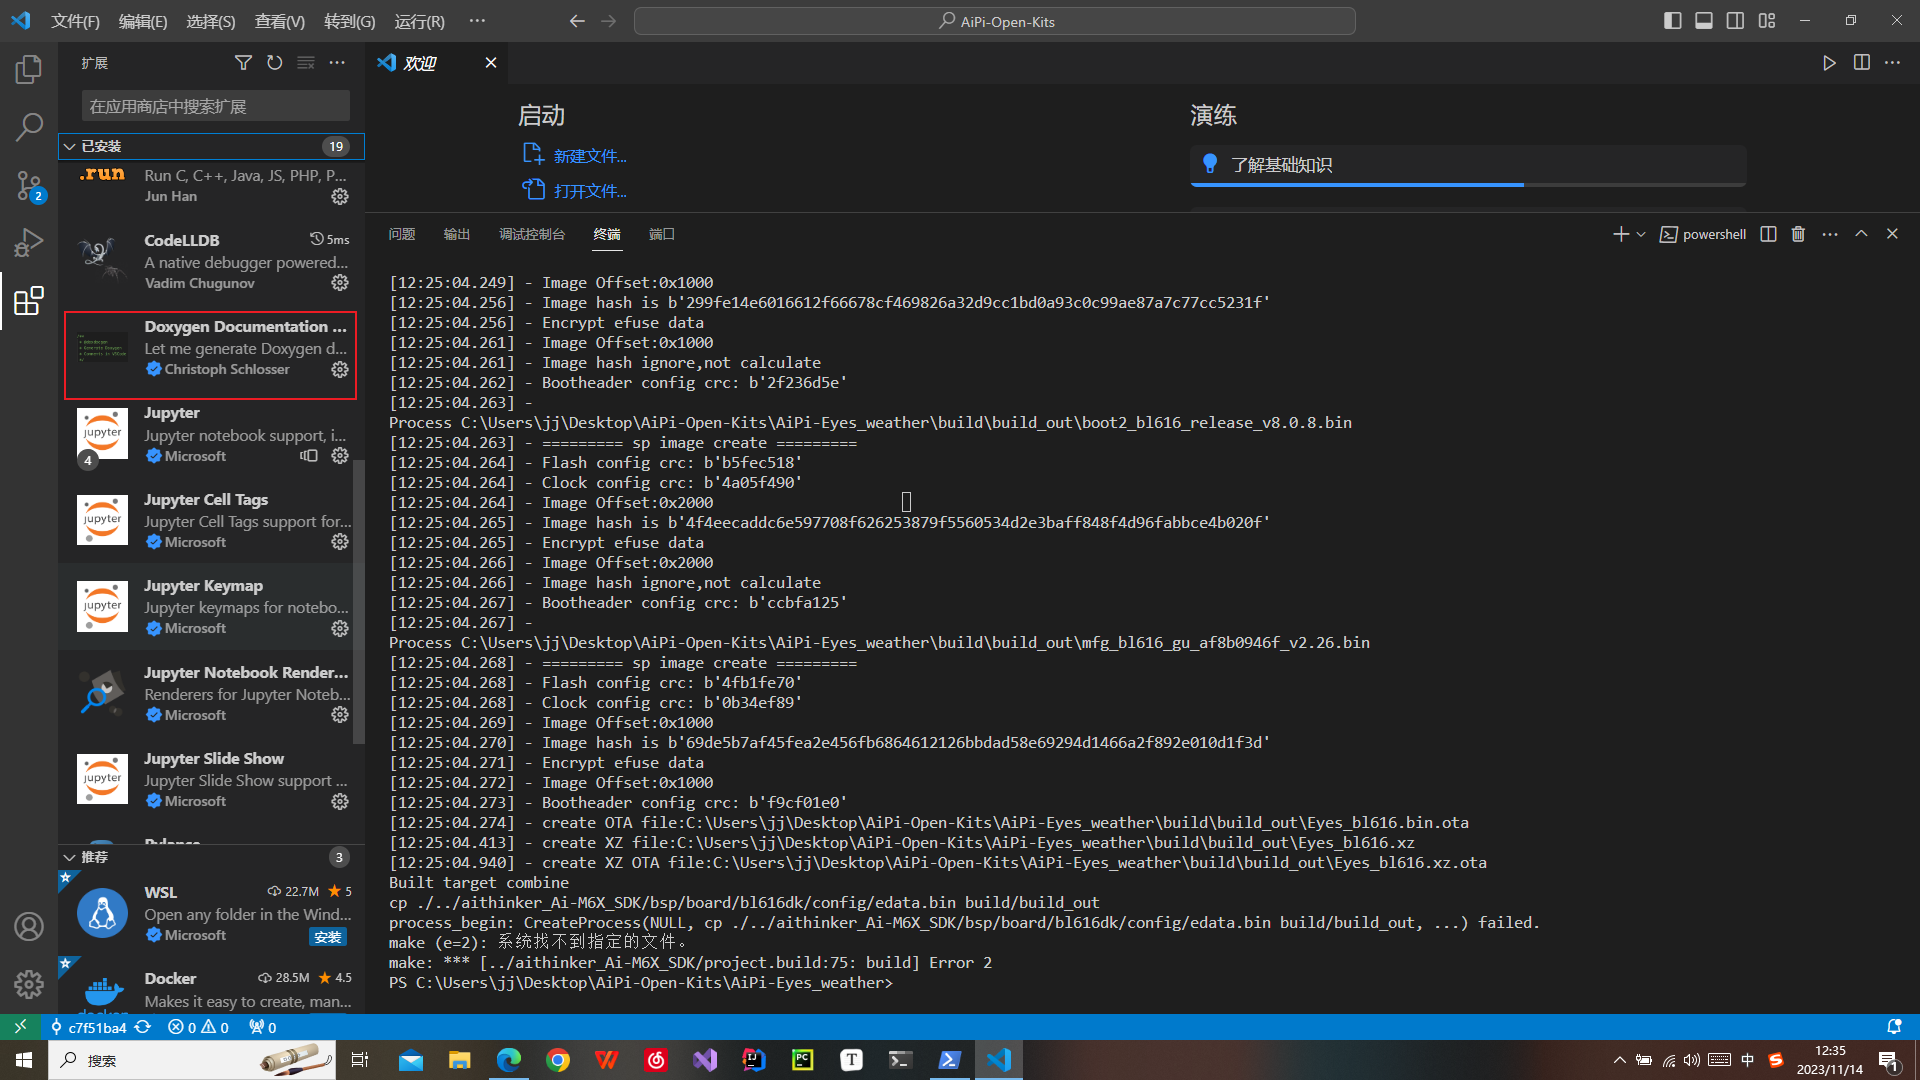Image resolution: width=1920 pixels, height=1080 pixels.
Task: Kill the terminal with trash icon
Action: tap(1798, 234)
